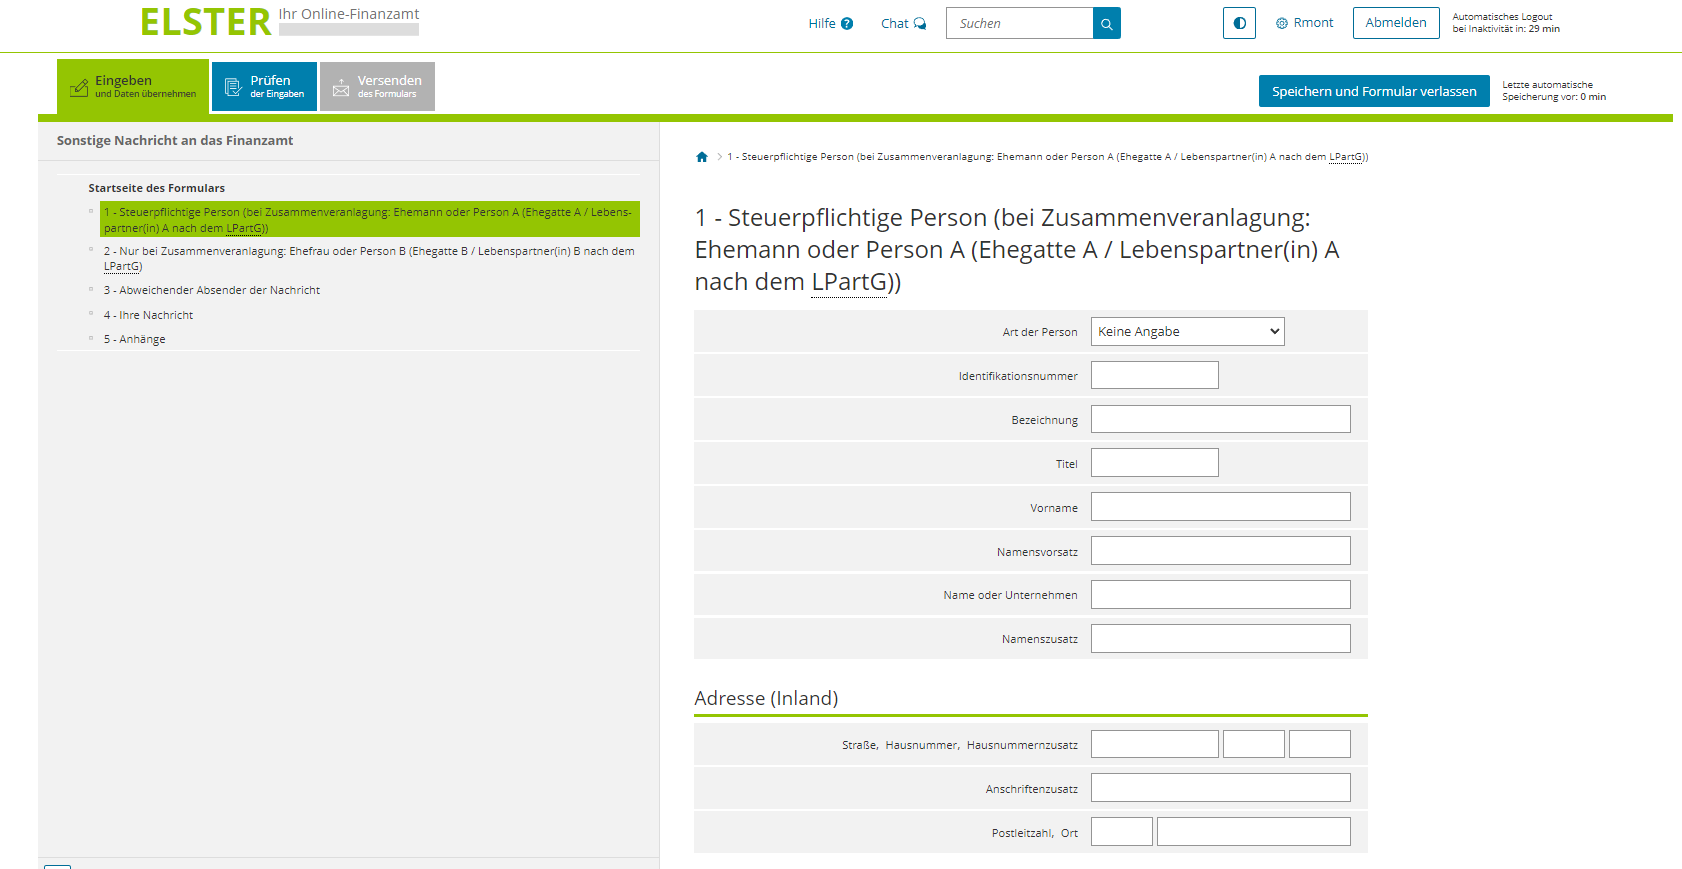This screenshot has height=869, width=1682.
Task: Switch to the Eingeben tab
Action: coord(133,86)
